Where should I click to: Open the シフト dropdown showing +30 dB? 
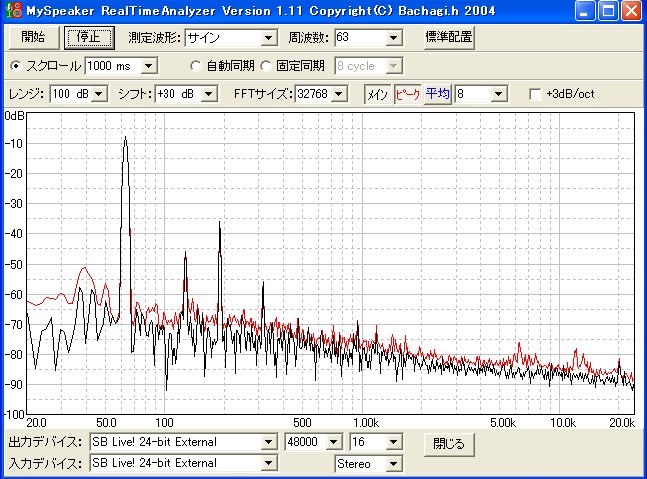click(210, 94)
